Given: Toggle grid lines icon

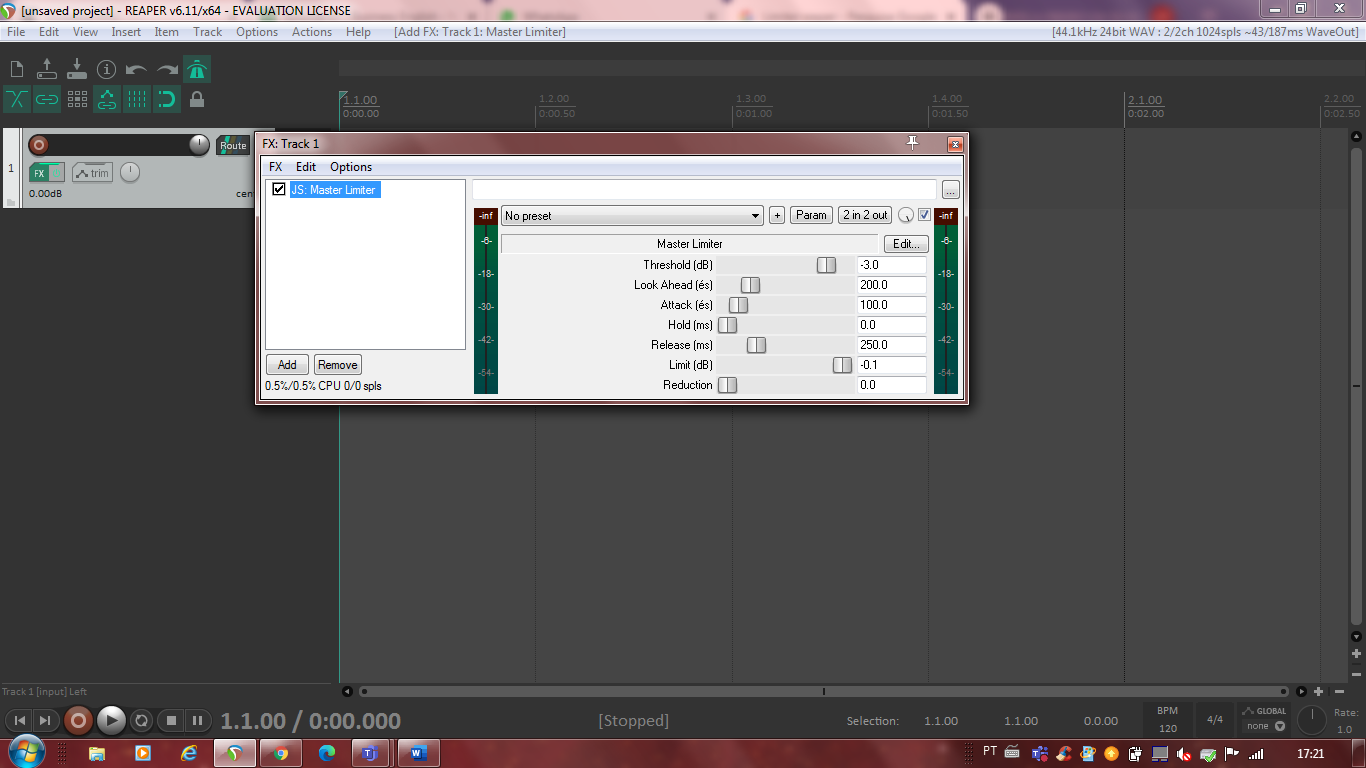Looking at the screenshot, I should pyautogui.click(x=137, y=99).
